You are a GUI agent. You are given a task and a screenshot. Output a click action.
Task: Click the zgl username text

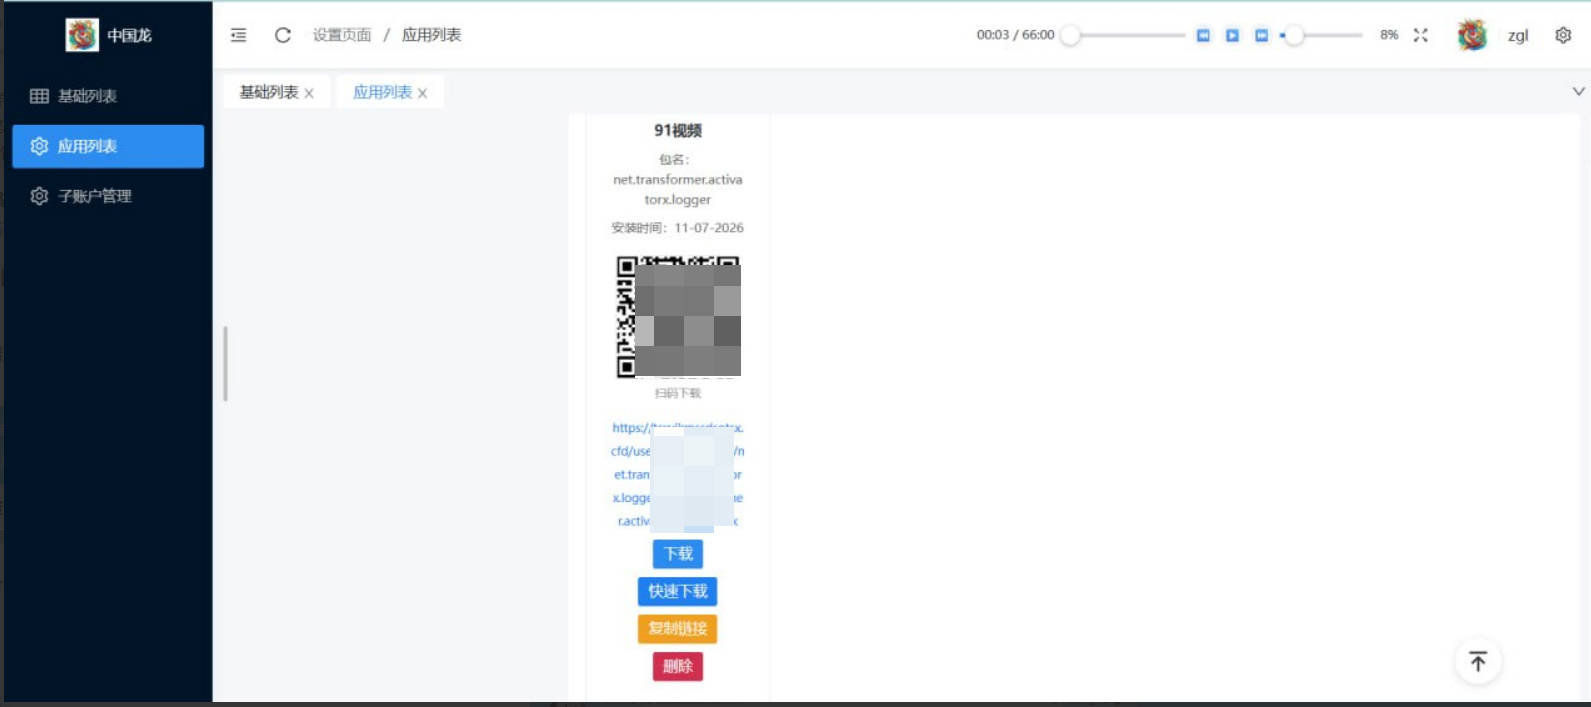coord(1518,36)
